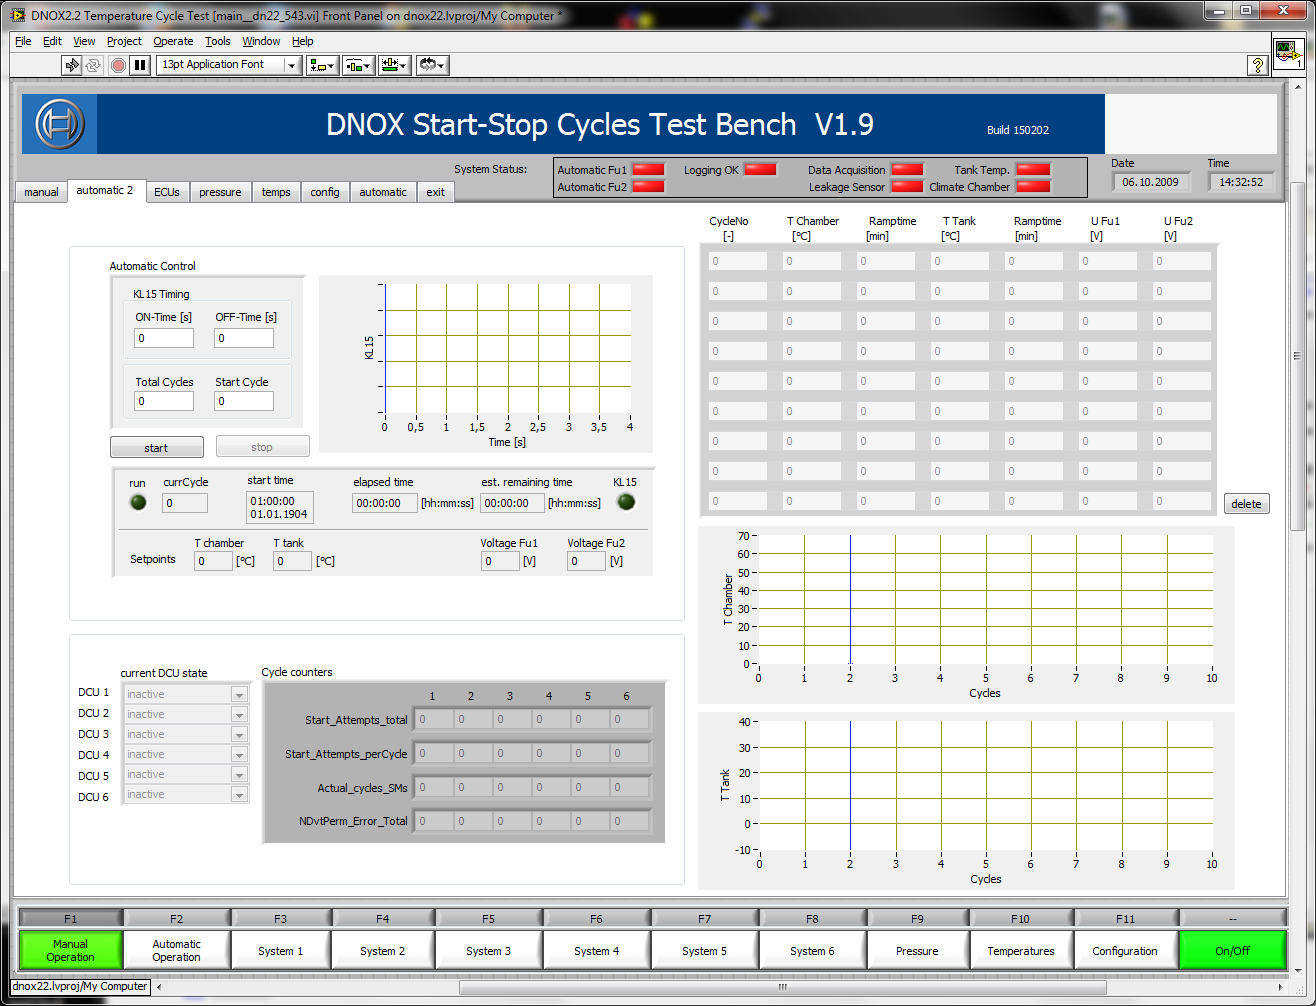
Task: Click the start button in Automatic Control
Action: pyautogui.click(x=156, y=447)
